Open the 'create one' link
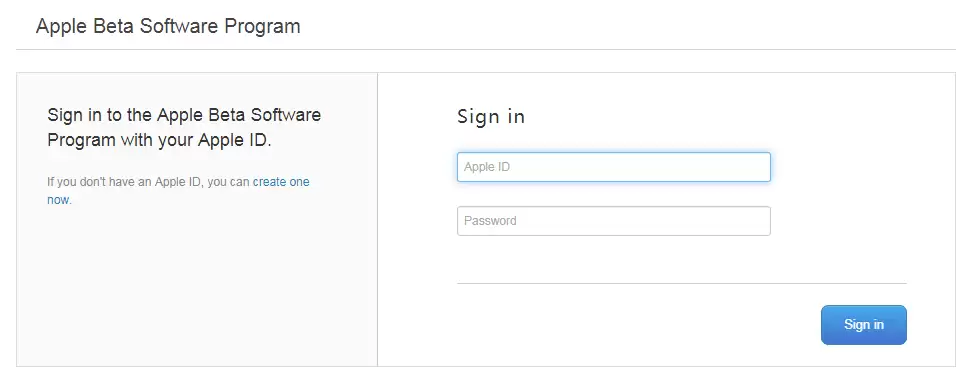The width and height of the screenshot is (972, 378). click(281, 182)
